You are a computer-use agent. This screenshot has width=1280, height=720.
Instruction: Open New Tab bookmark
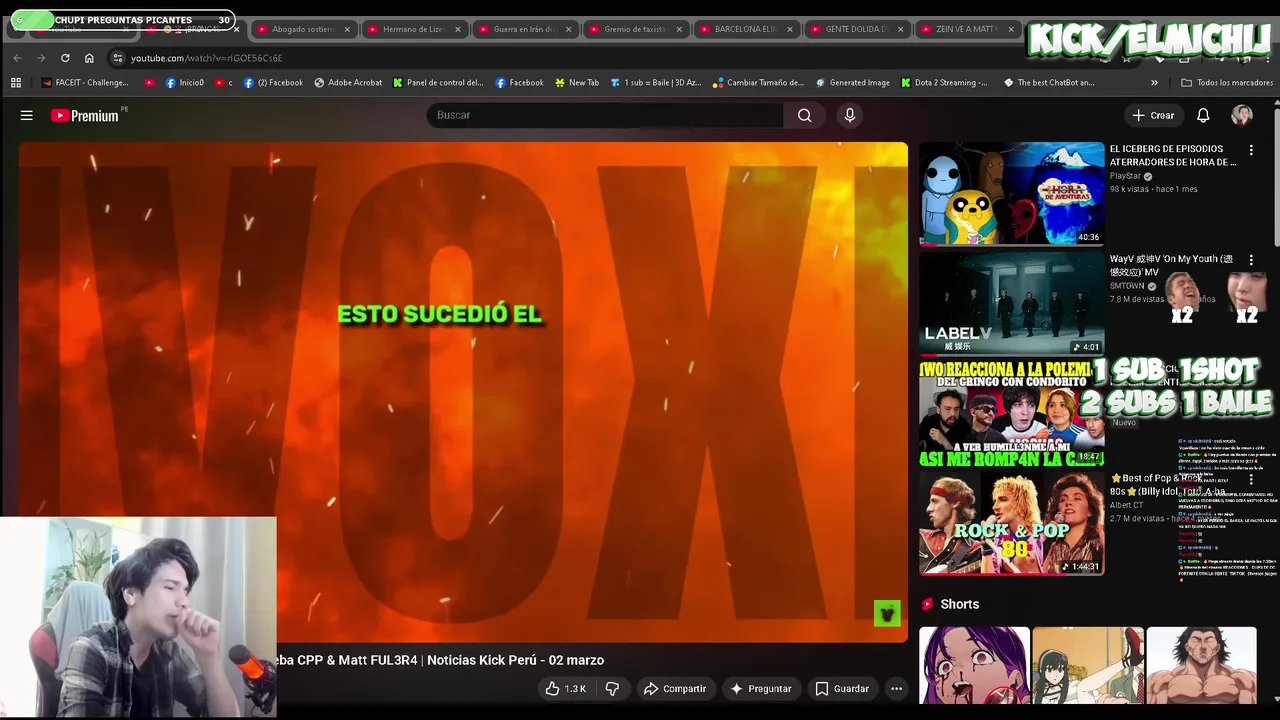tap(577, 83)
